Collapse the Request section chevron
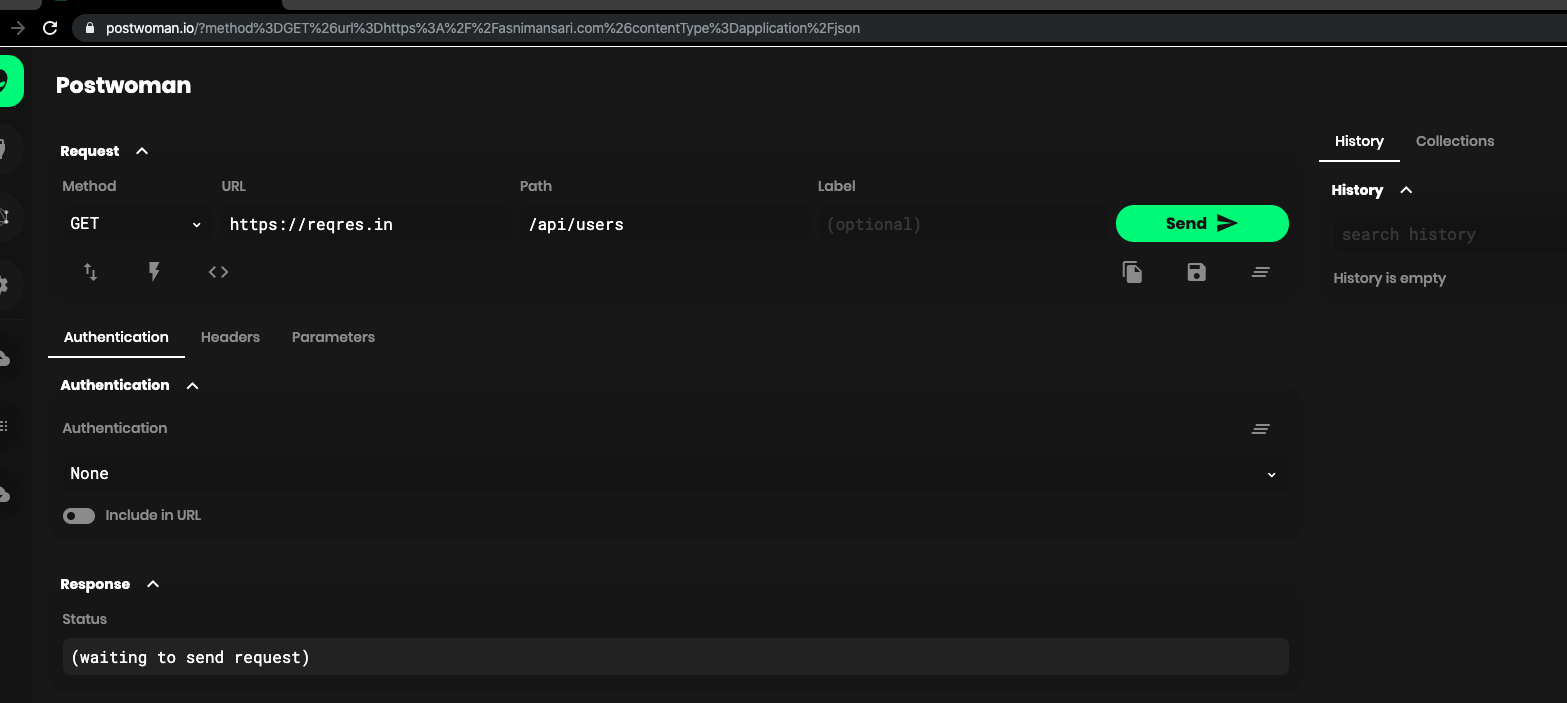1567x703 pixels. click(x=142, y=151)
